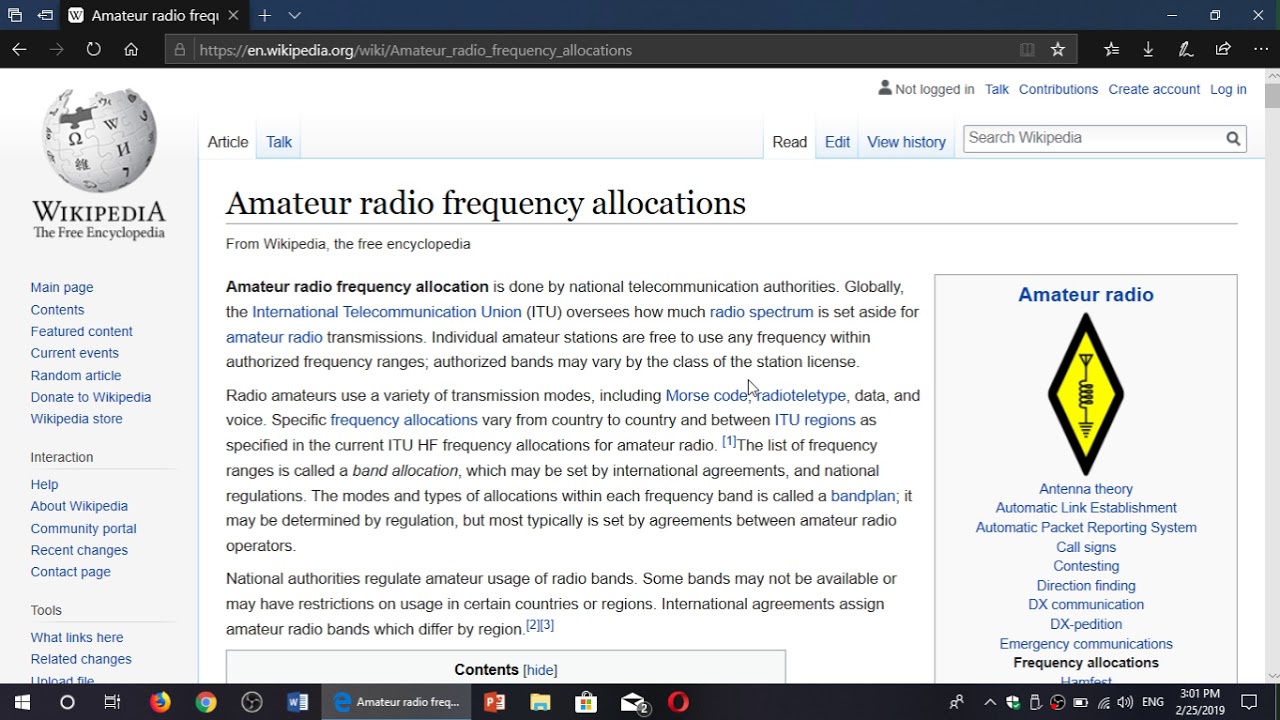Click What links here
This screenshot has height=720, width=1280.
(x=77, y=637)
